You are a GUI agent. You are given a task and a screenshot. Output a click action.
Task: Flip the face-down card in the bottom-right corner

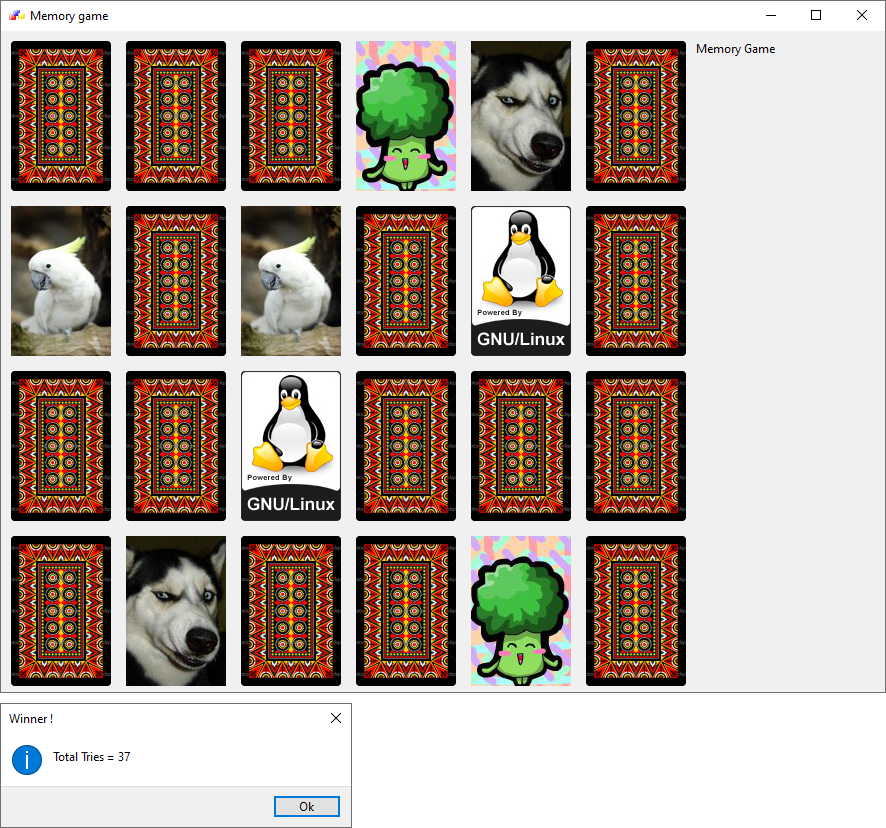[x=635, y=610]
